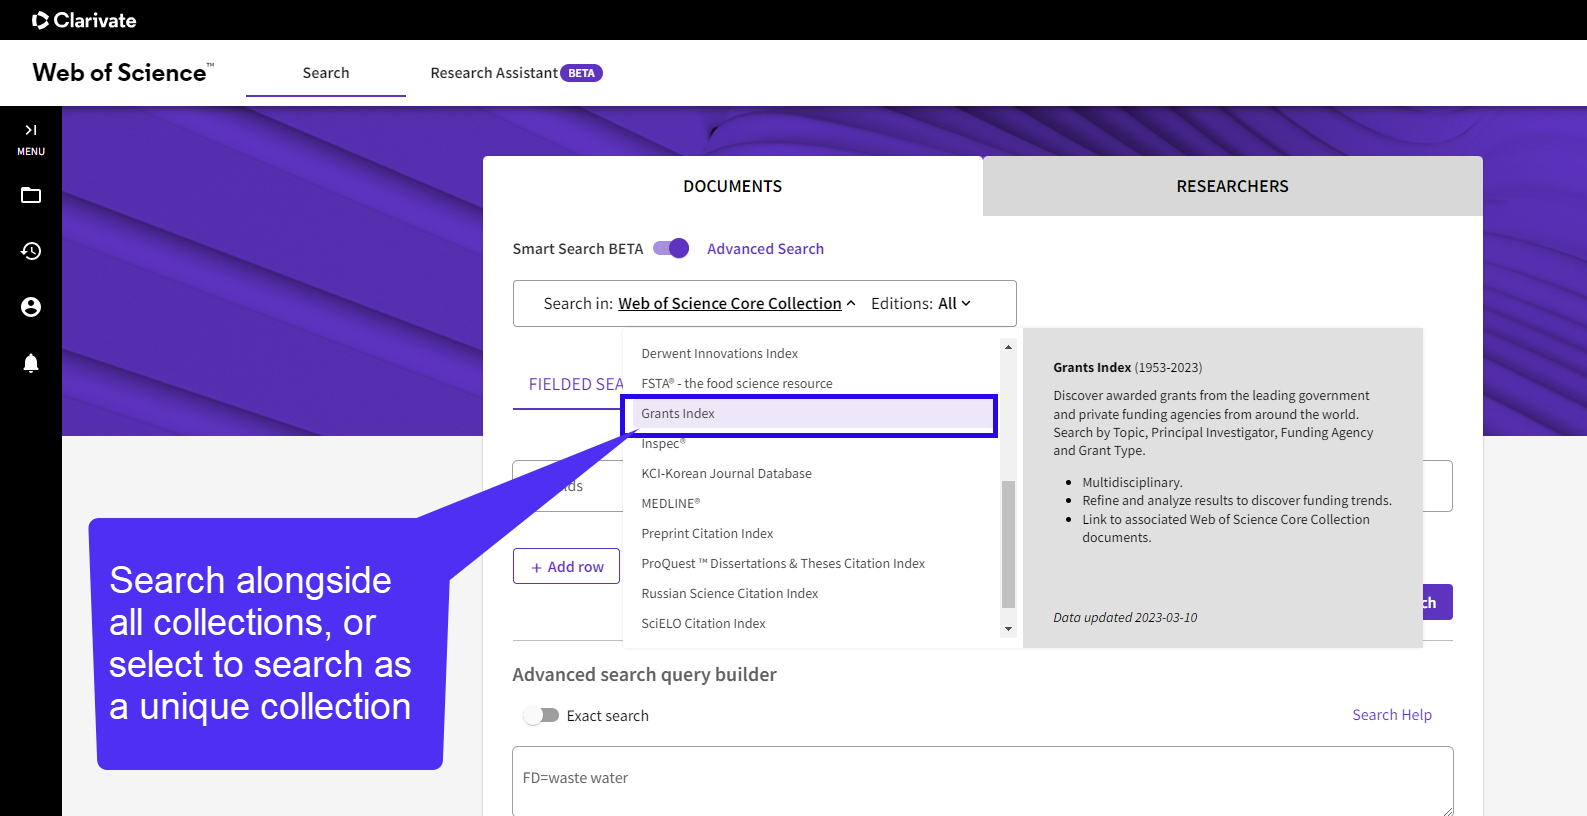Click the Web of Science logo
The width and height of the screenshot is (1587, 816).
point(122,73)
